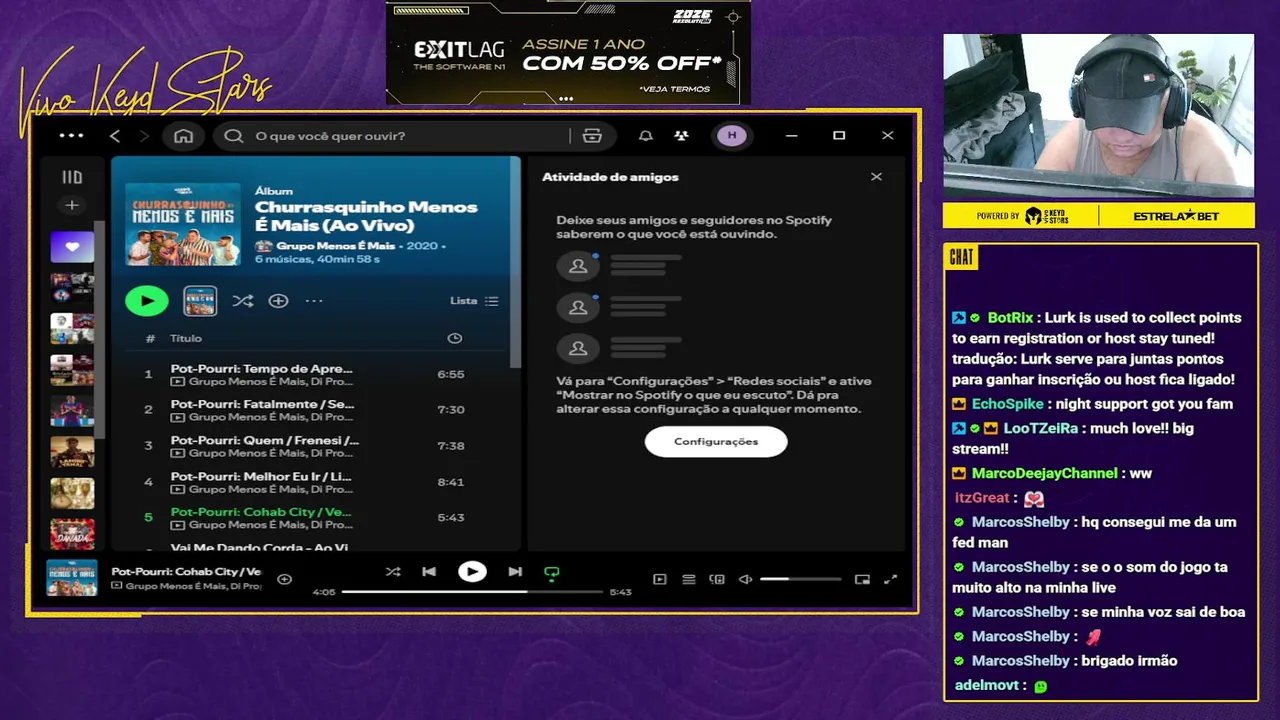Add current song to Liked Songs plus icon

284,579
